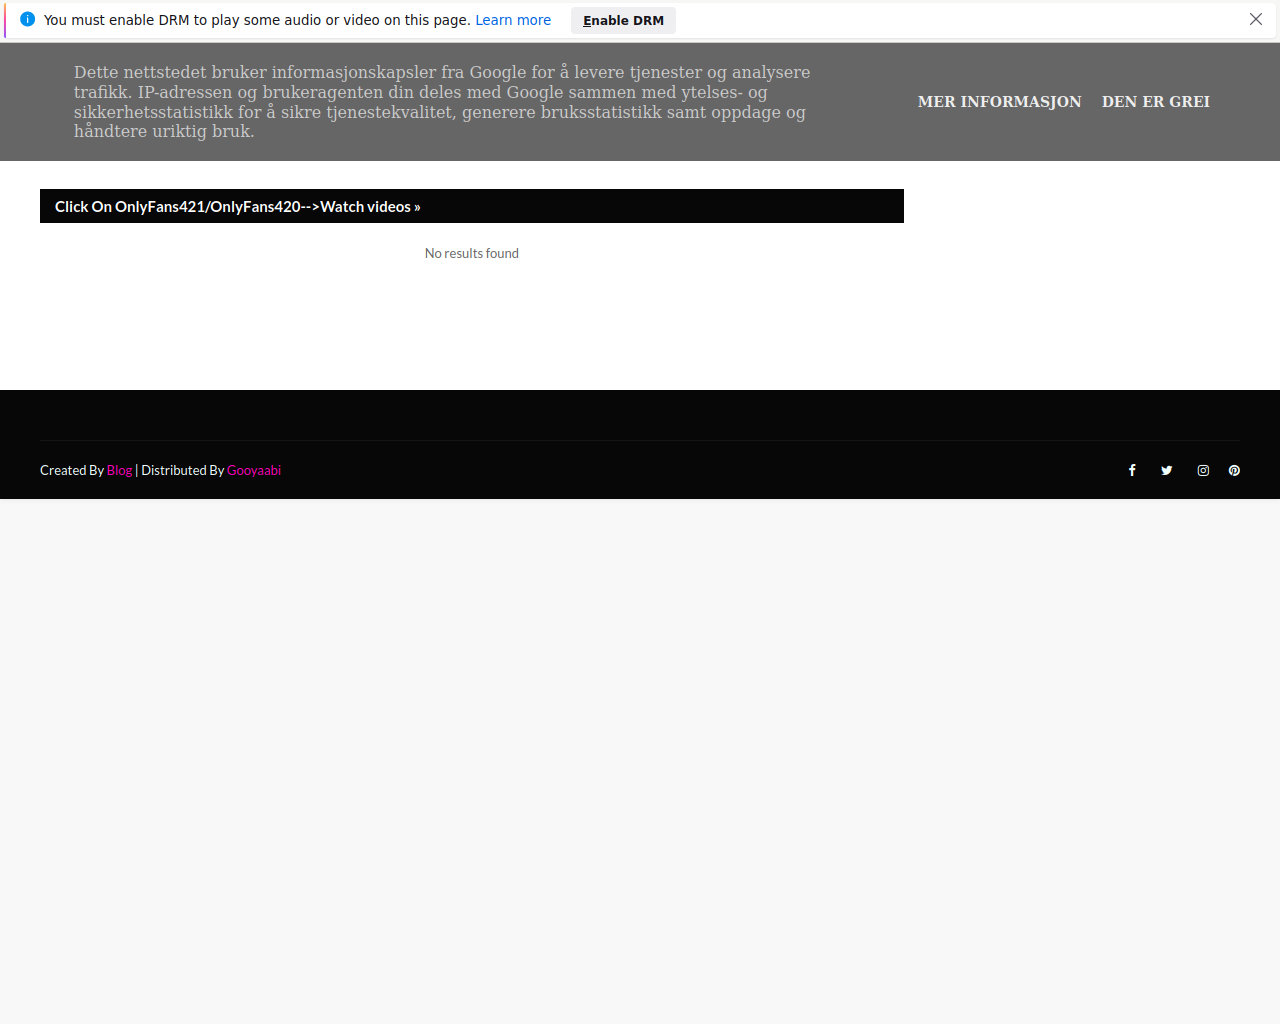Image resolution: width=1280 pixels, height=1024 pixels.
Task: Open the Twitter icon in footer
Action: (x=1166, y=470)
